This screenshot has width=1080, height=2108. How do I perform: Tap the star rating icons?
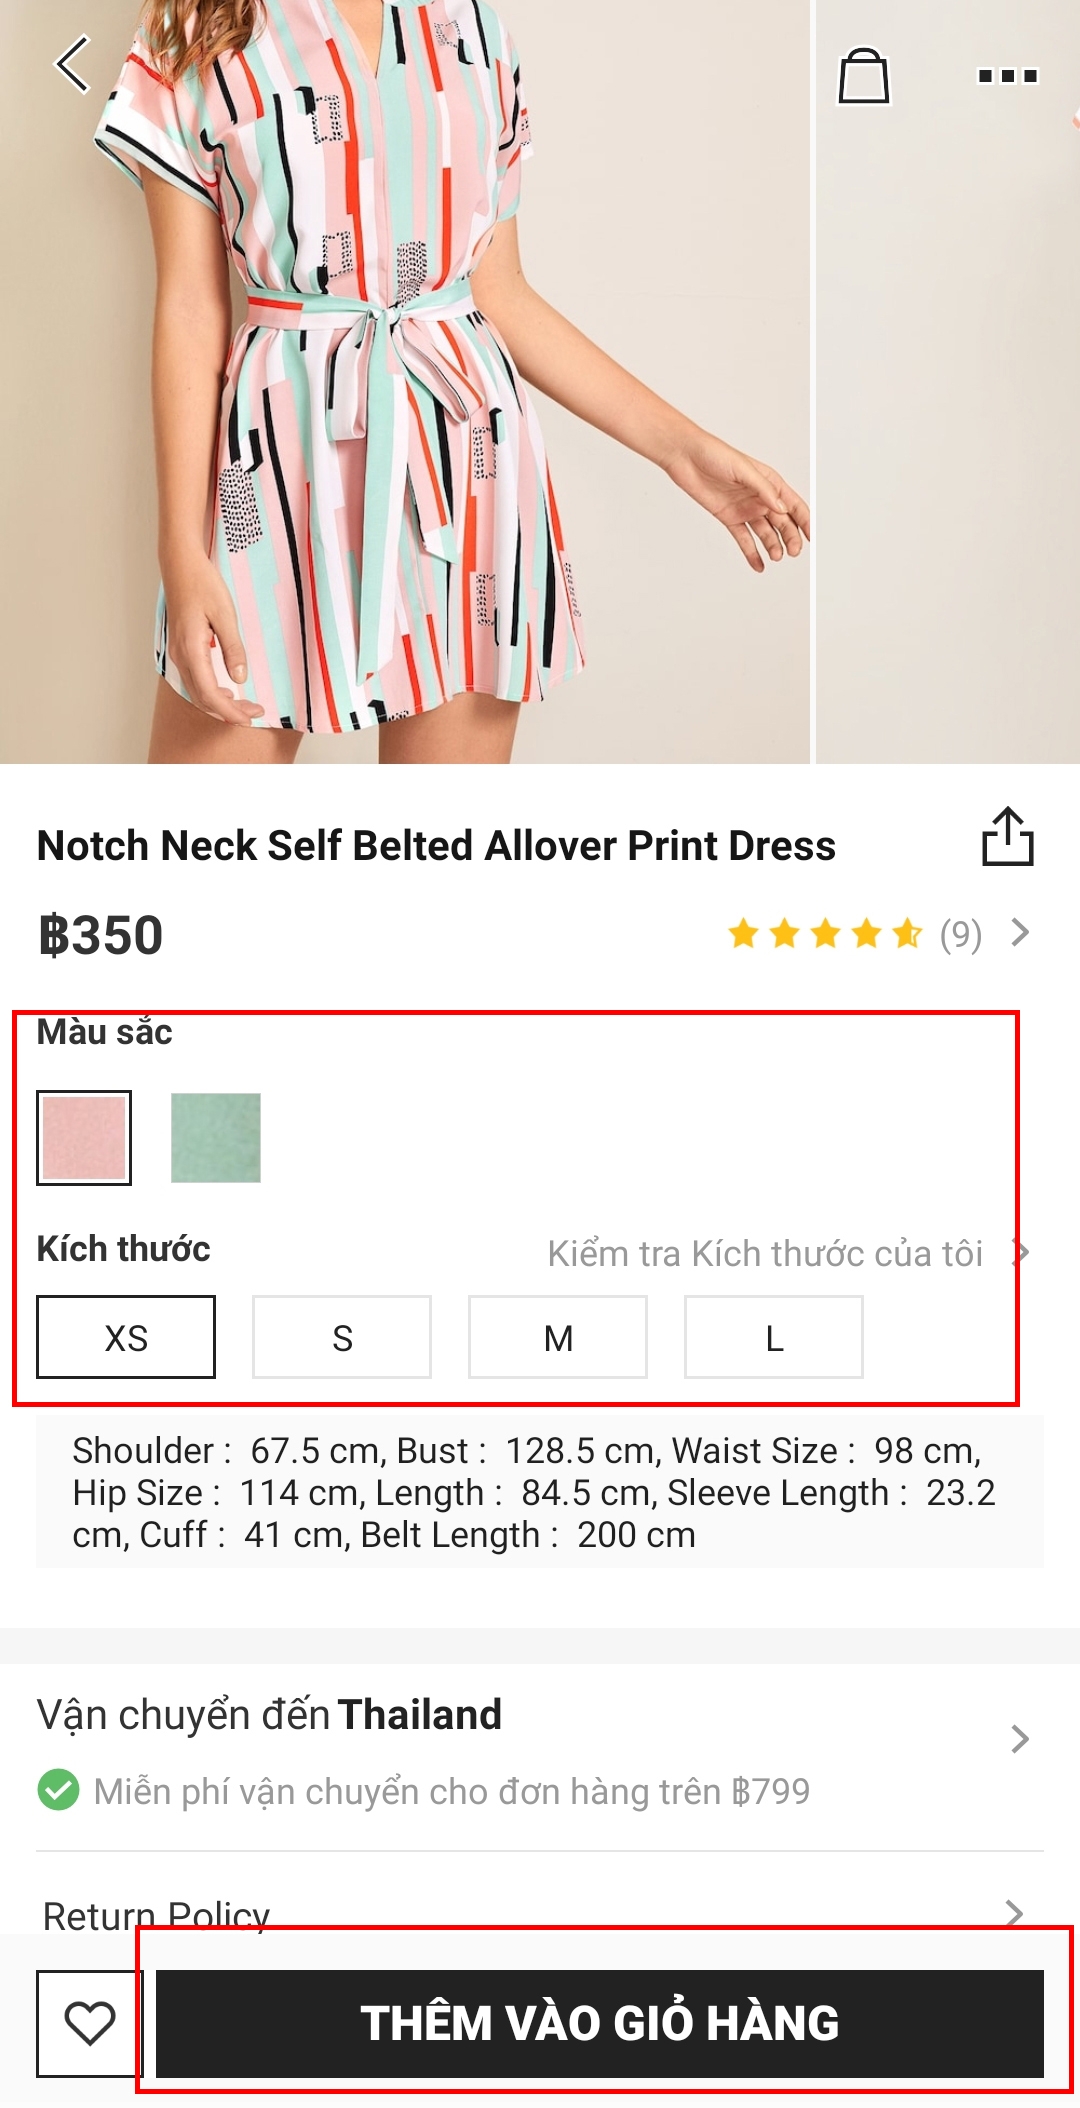point(825,934)
